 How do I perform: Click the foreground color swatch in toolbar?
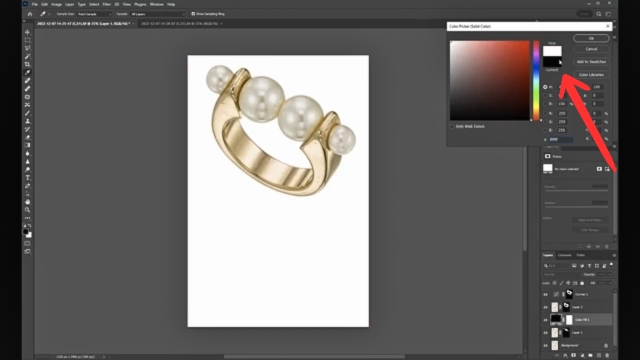pyautogui.click(x=26, y=232)
